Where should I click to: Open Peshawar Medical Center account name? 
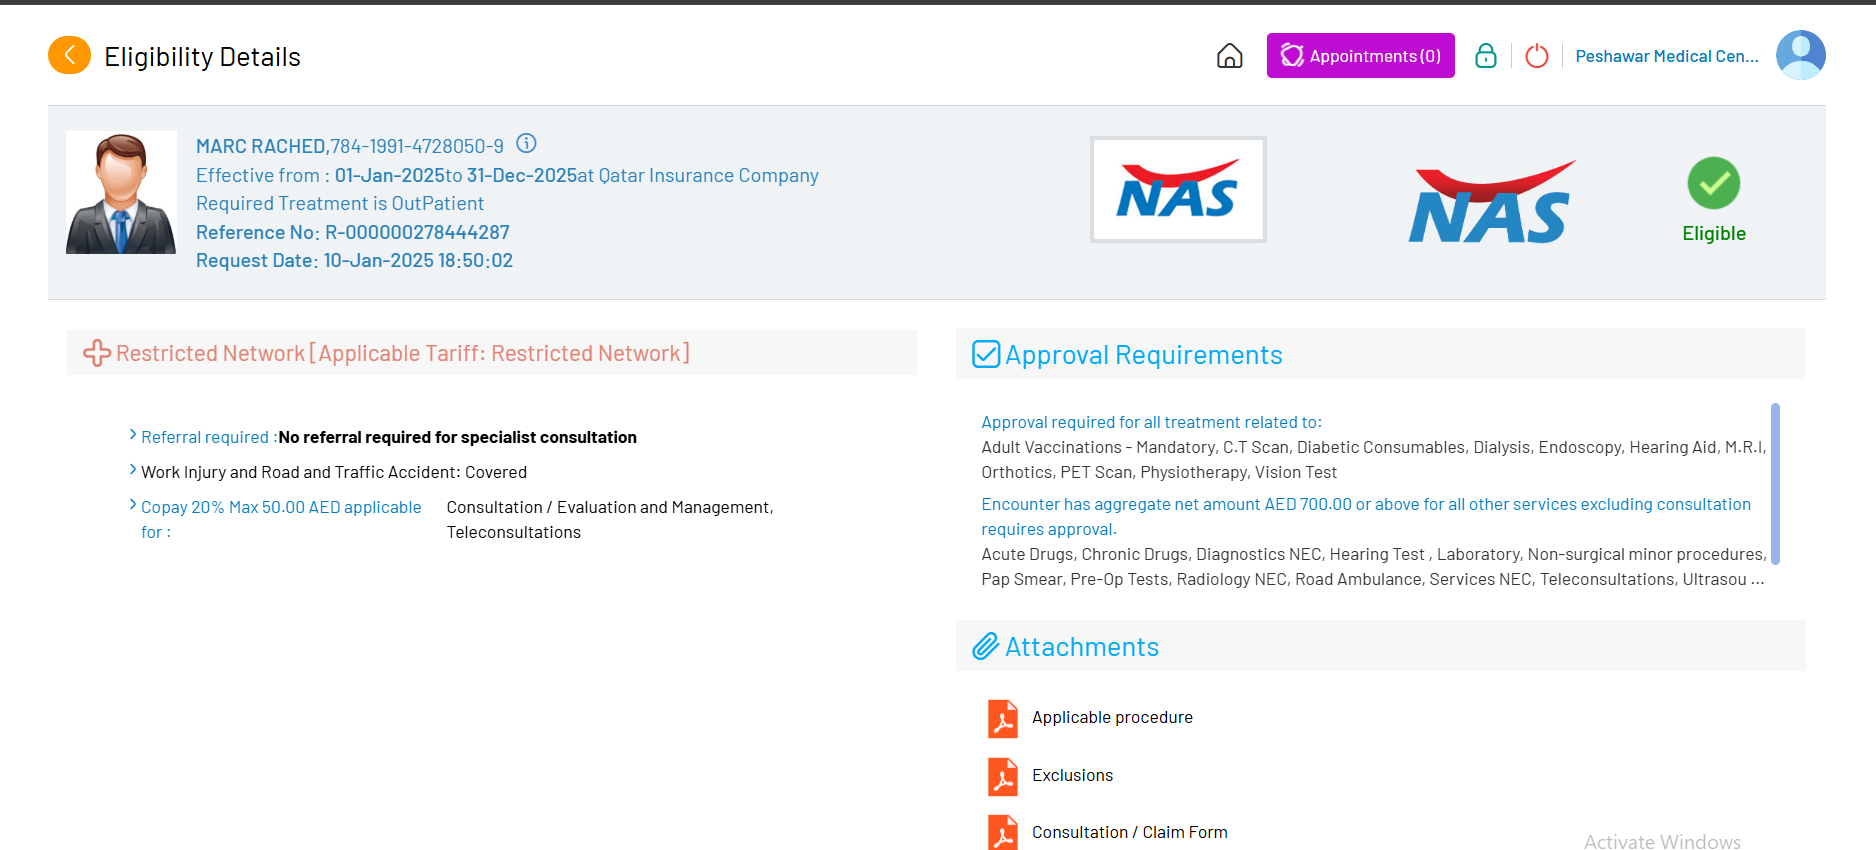point(1667,56)
